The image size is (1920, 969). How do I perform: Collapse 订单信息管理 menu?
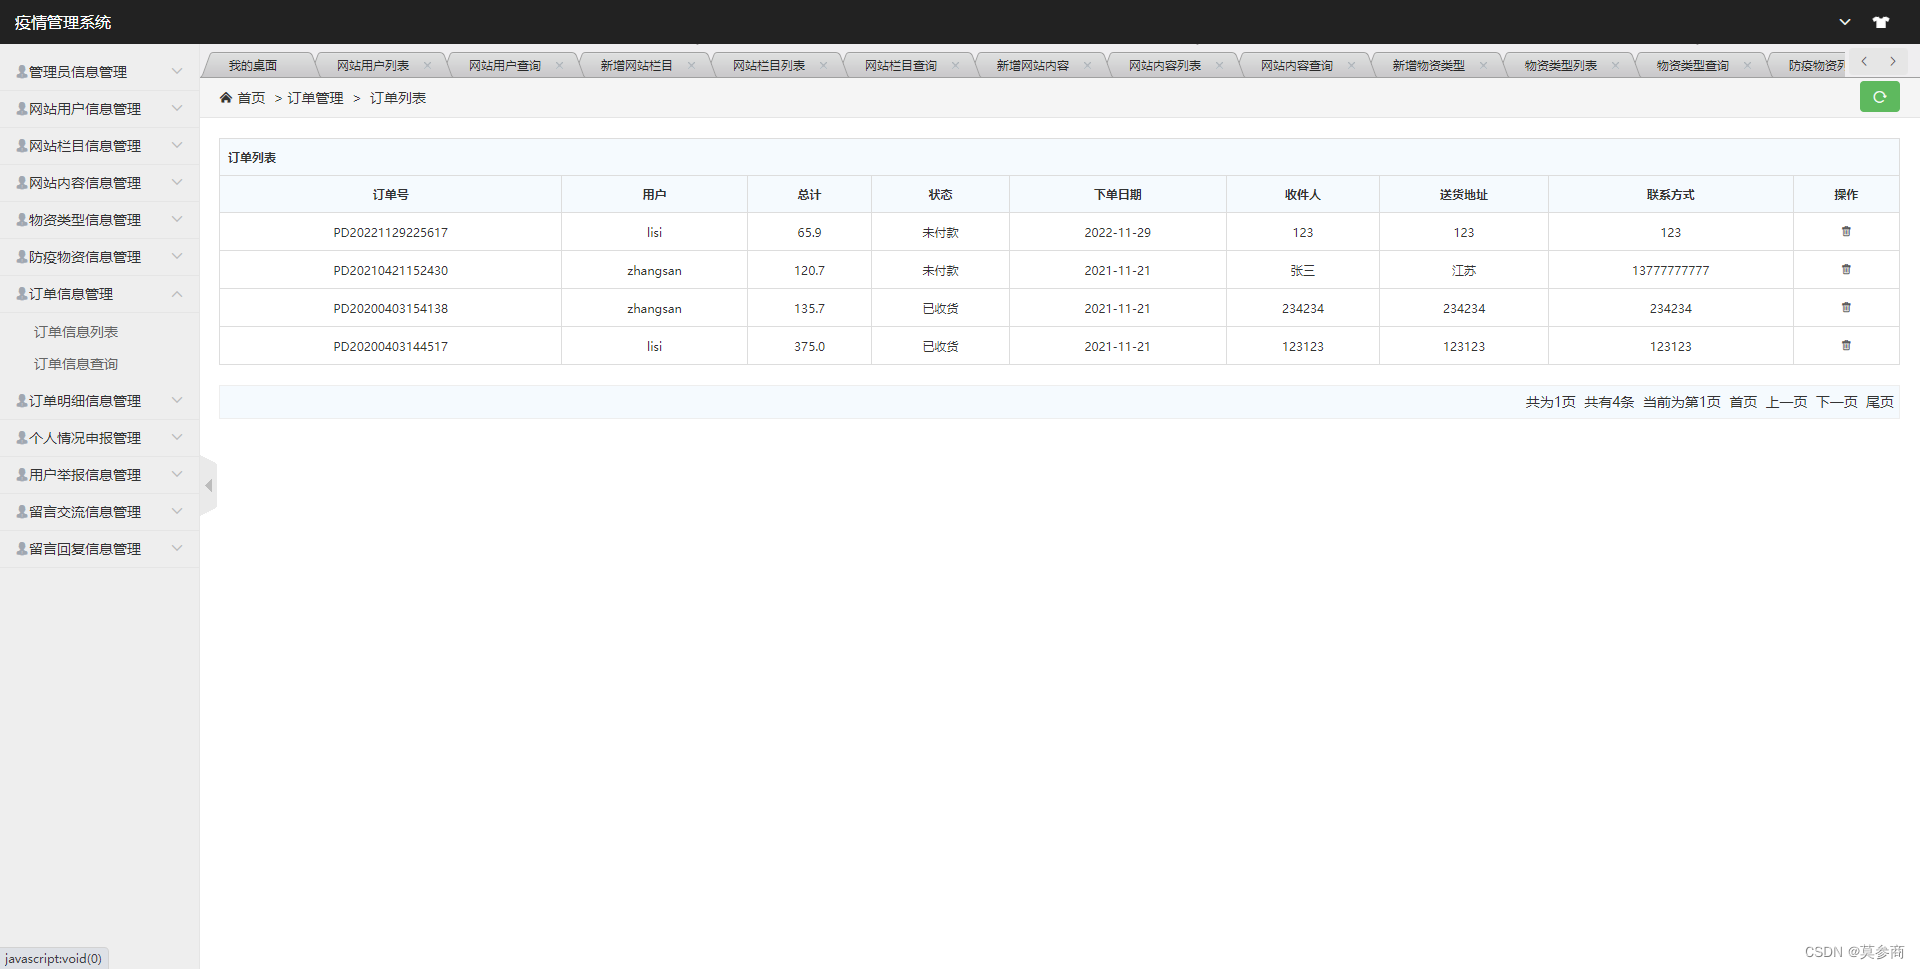pyautogui.click(x=99, y=294)
